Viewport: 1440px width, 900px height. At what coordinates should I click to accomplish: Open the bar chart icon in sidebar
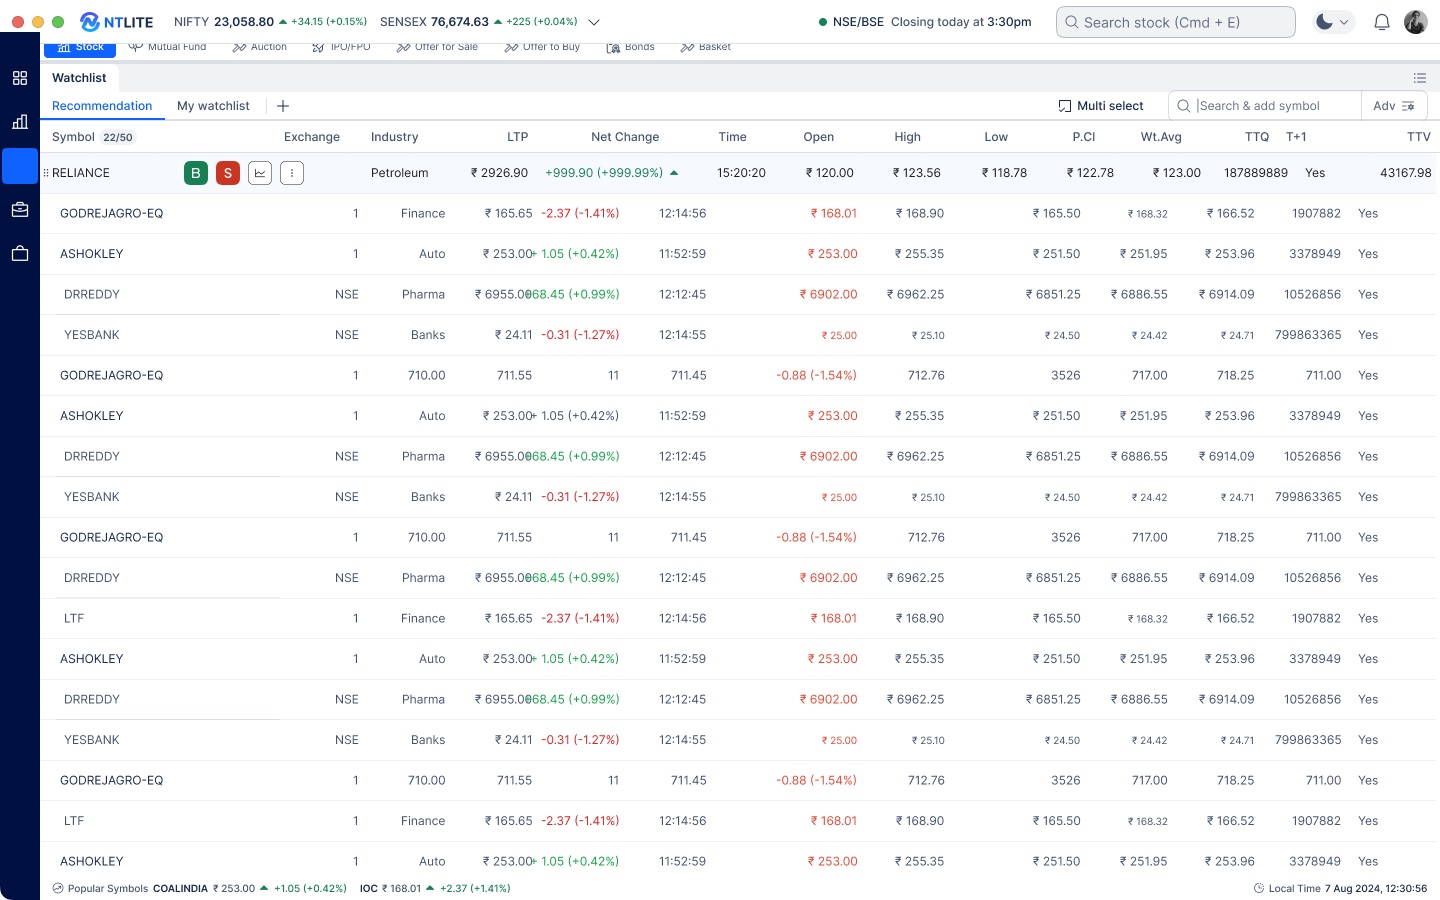coord(20,122)
